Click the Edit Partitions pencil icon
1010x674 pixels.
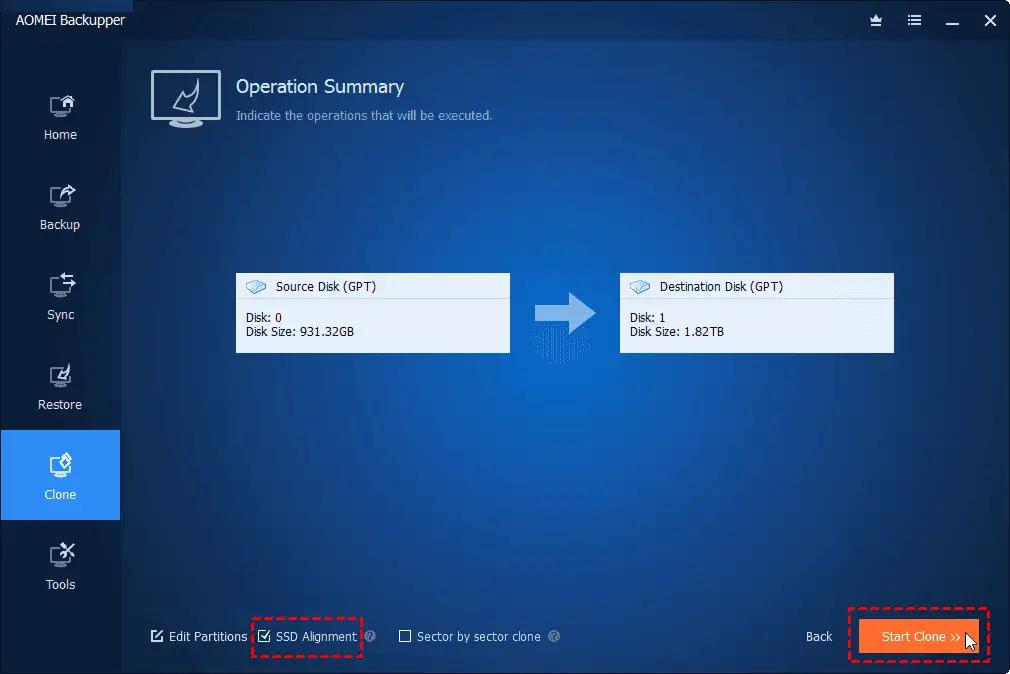point(157,636)
